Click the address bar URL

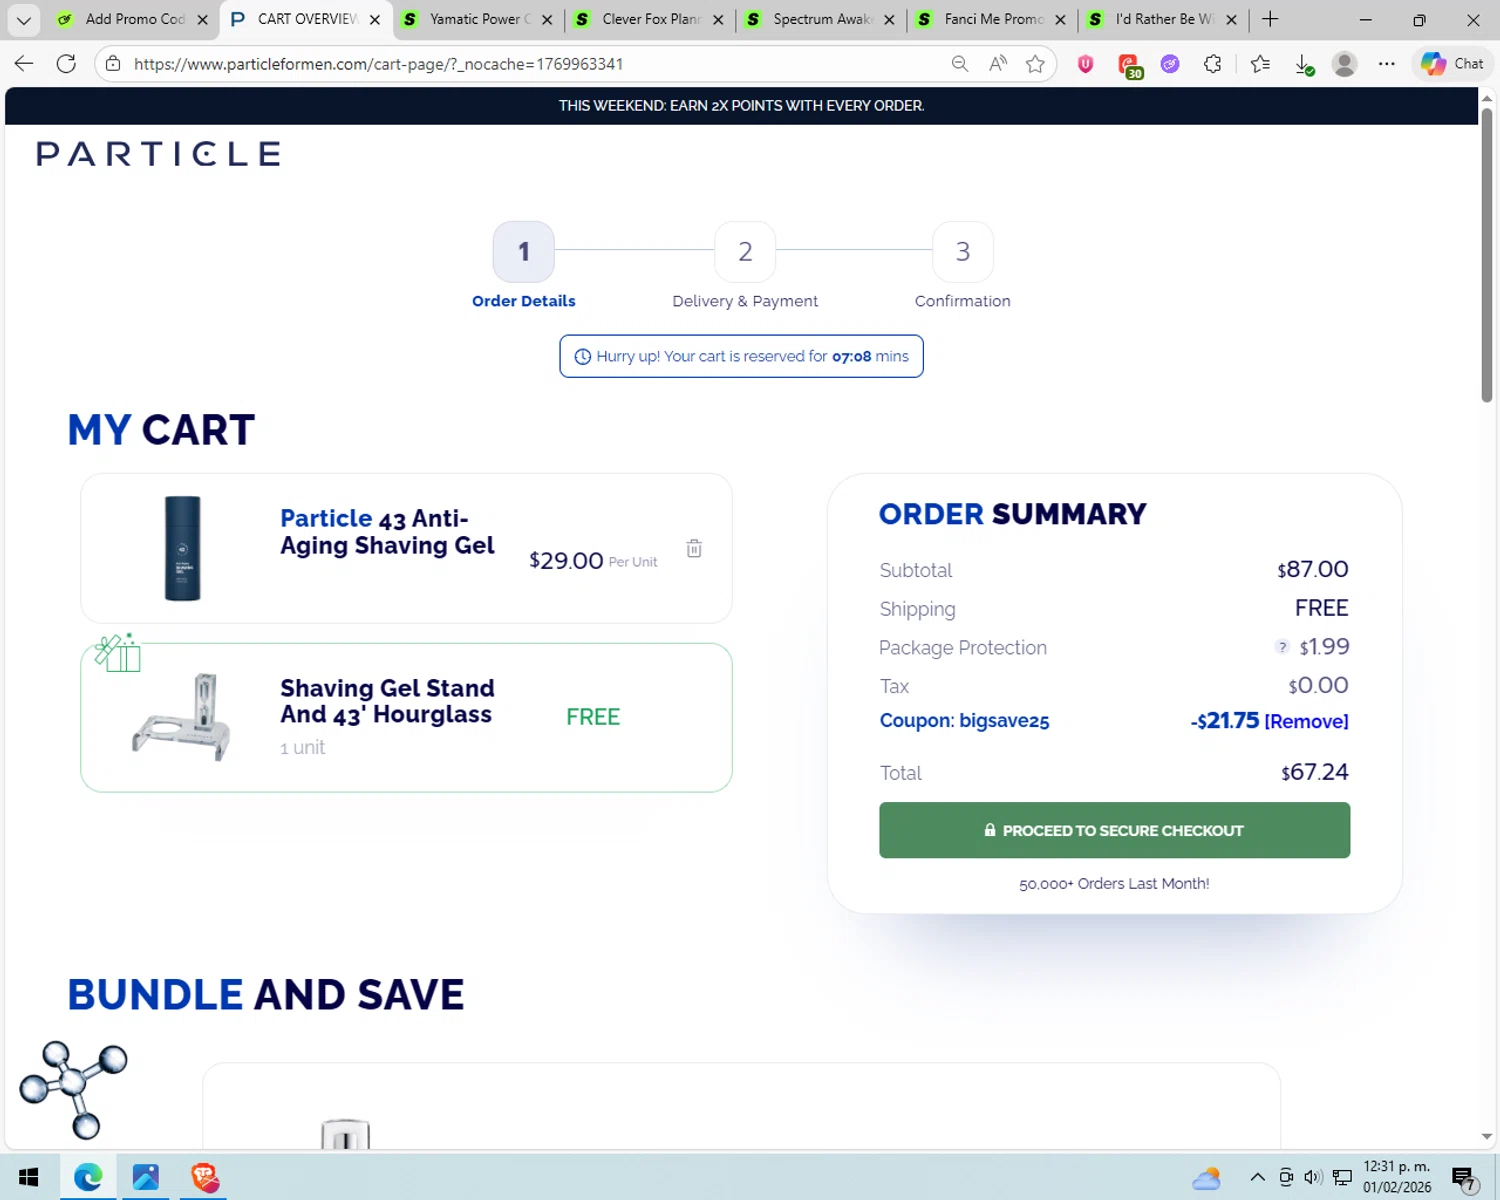tap(378, 64)
